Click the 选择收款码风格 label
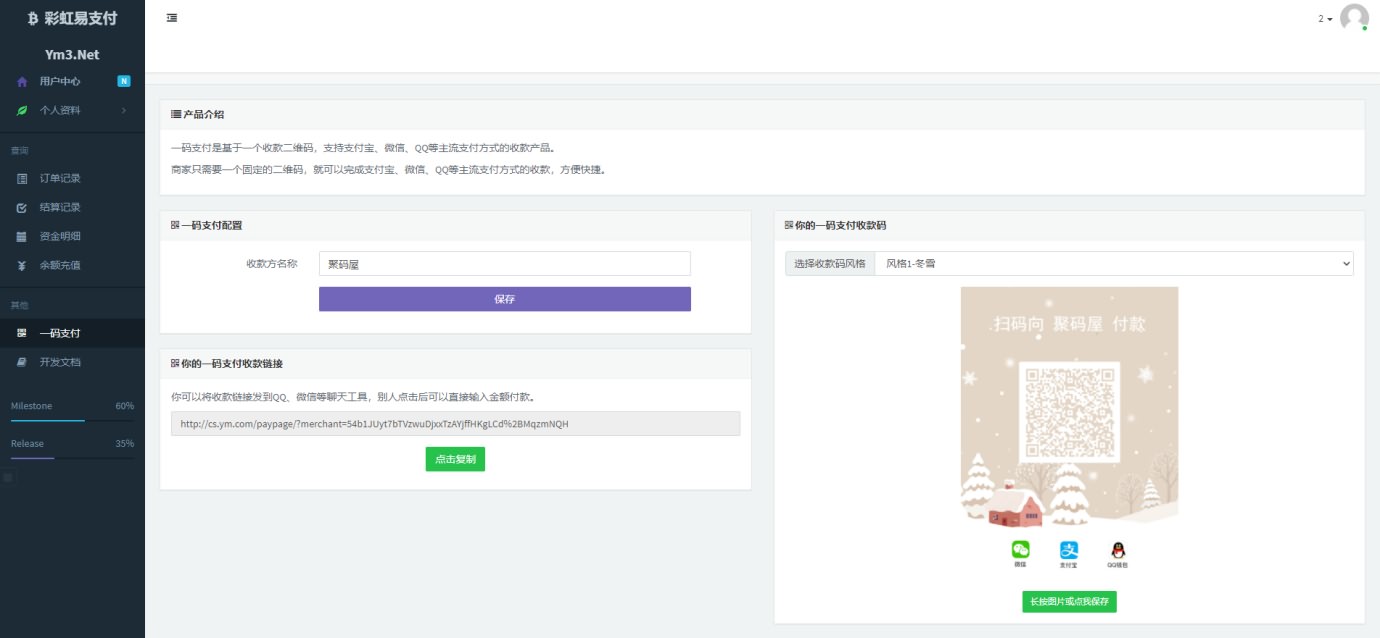Image resolution: width=1380 pixels, height=638 pixels. pos(830,264)
